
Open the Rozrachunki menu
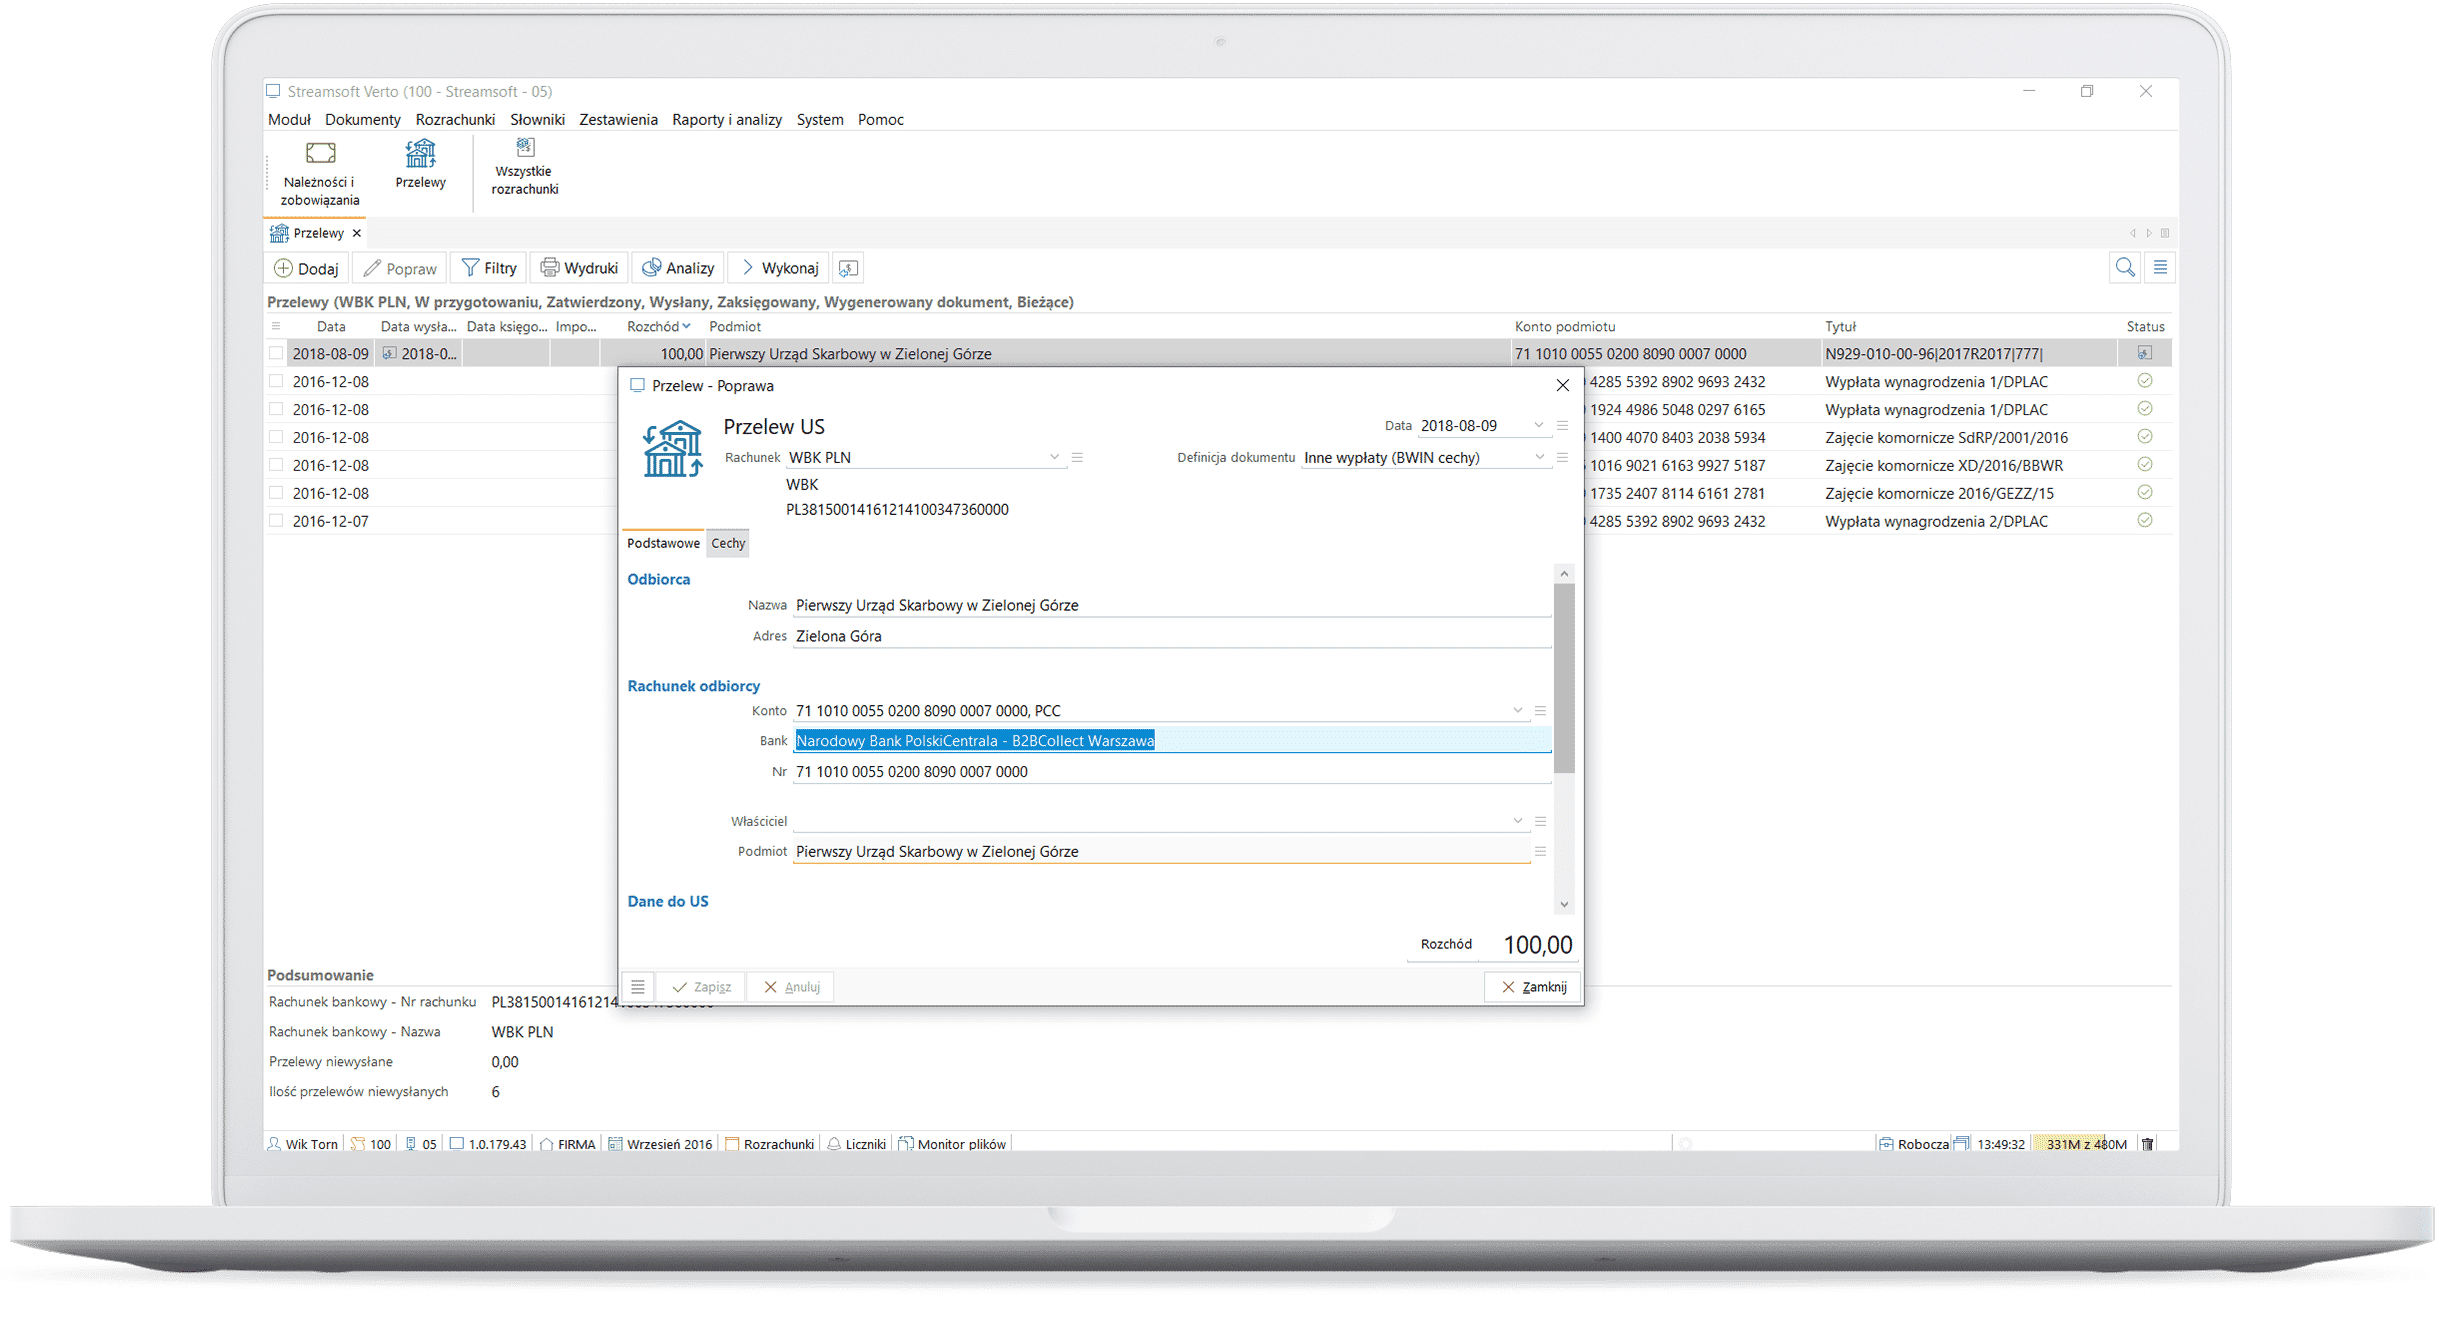tap(455, 119)
